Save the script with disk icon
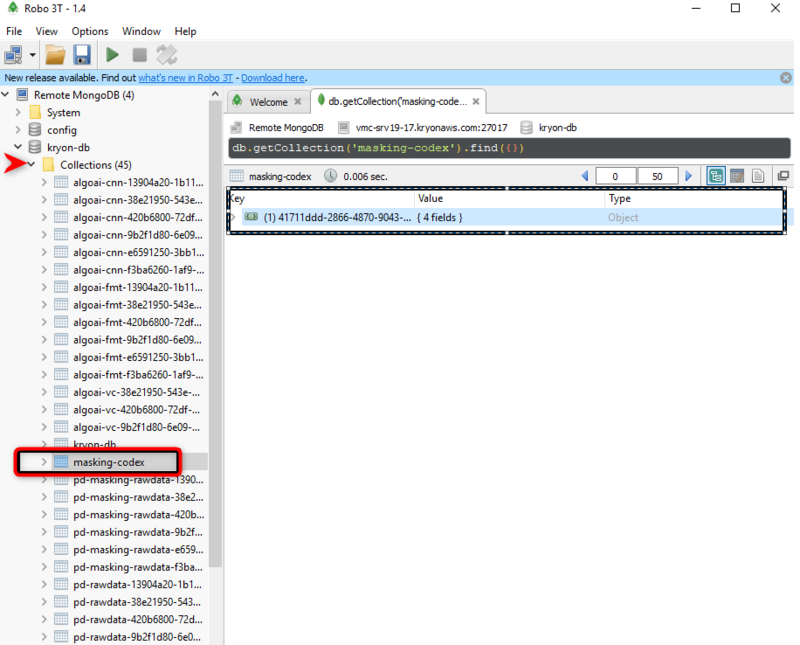Image resolution: width=800 pixels, height=645 pixels. [x=82, y=55]
